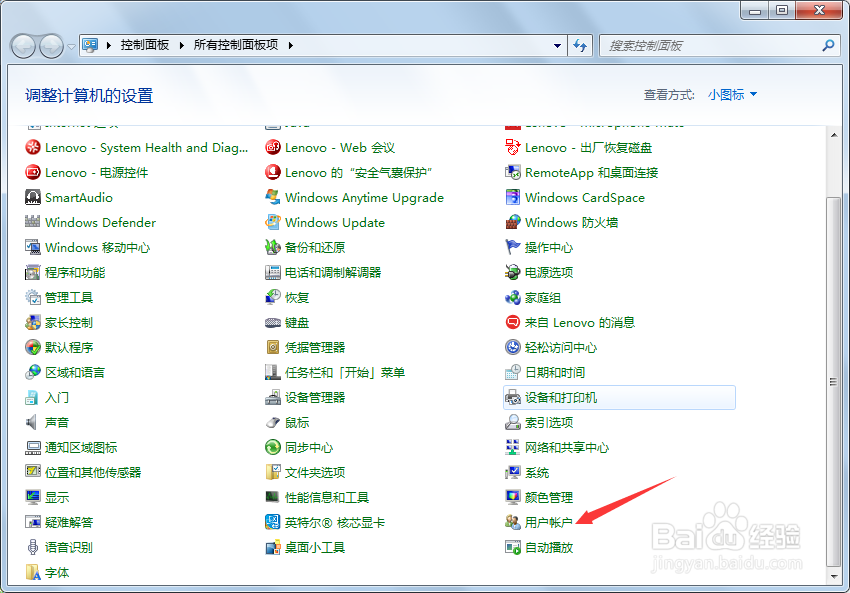Open 轻松访问中心 item
The image size is (850, 593).
pyautogui.click(x=551, y=347)
